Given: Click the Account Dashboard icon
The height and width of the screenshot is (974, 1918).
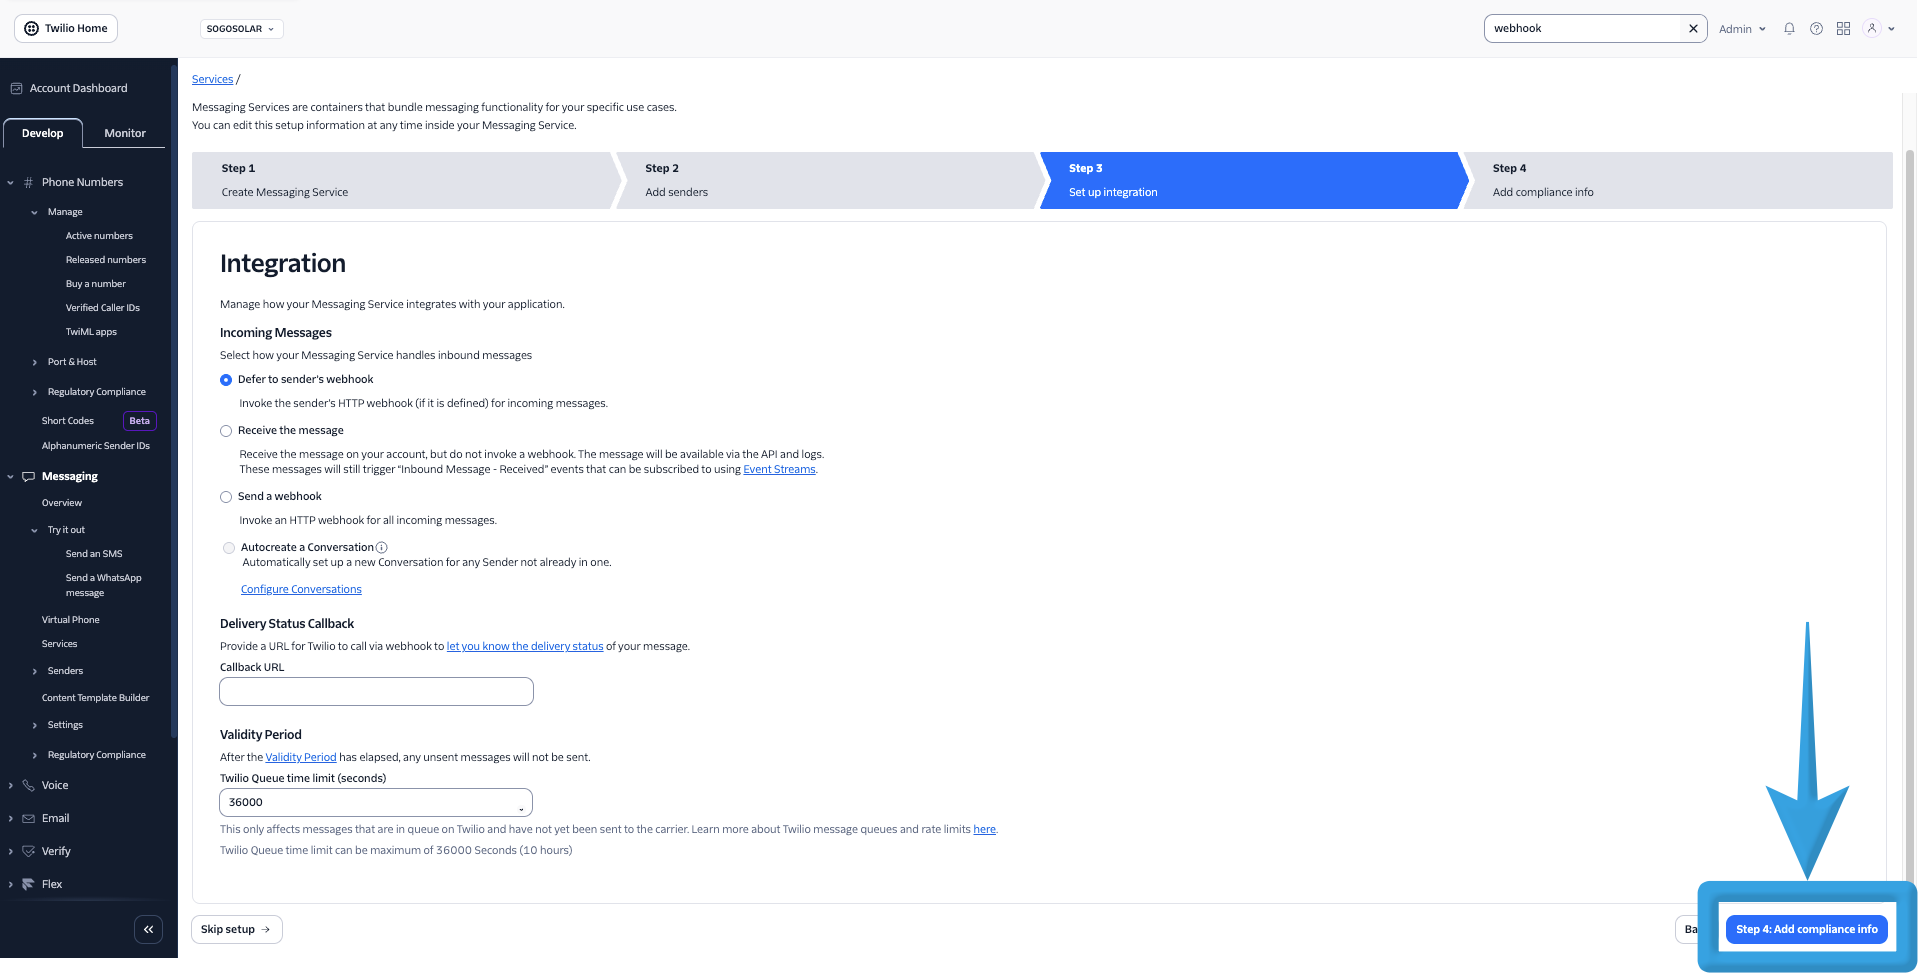Looking at the screenshot, I should click(x=15, y=88).
